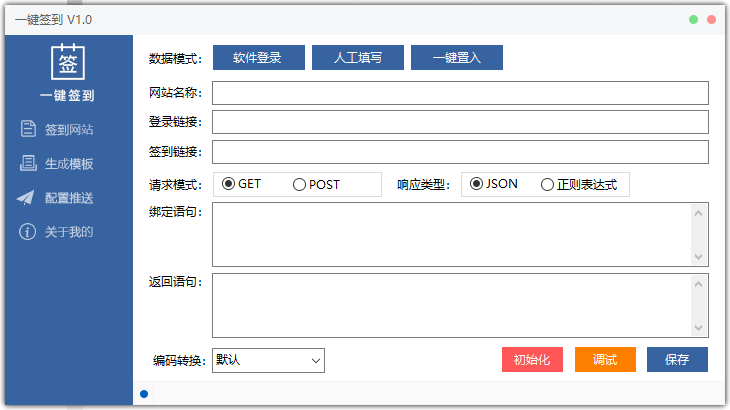Image resolution: width=730 pixels, height=410 pixels.
Task: Click the green window control dot
Action: (693, 19)
